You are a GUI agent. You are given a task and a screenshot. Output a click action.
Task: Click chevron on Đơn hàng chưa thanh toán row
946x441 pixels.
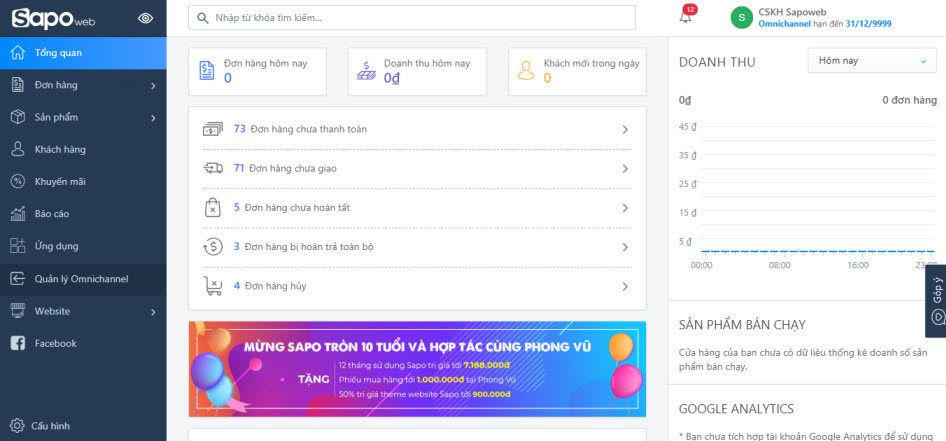[625, 129]
